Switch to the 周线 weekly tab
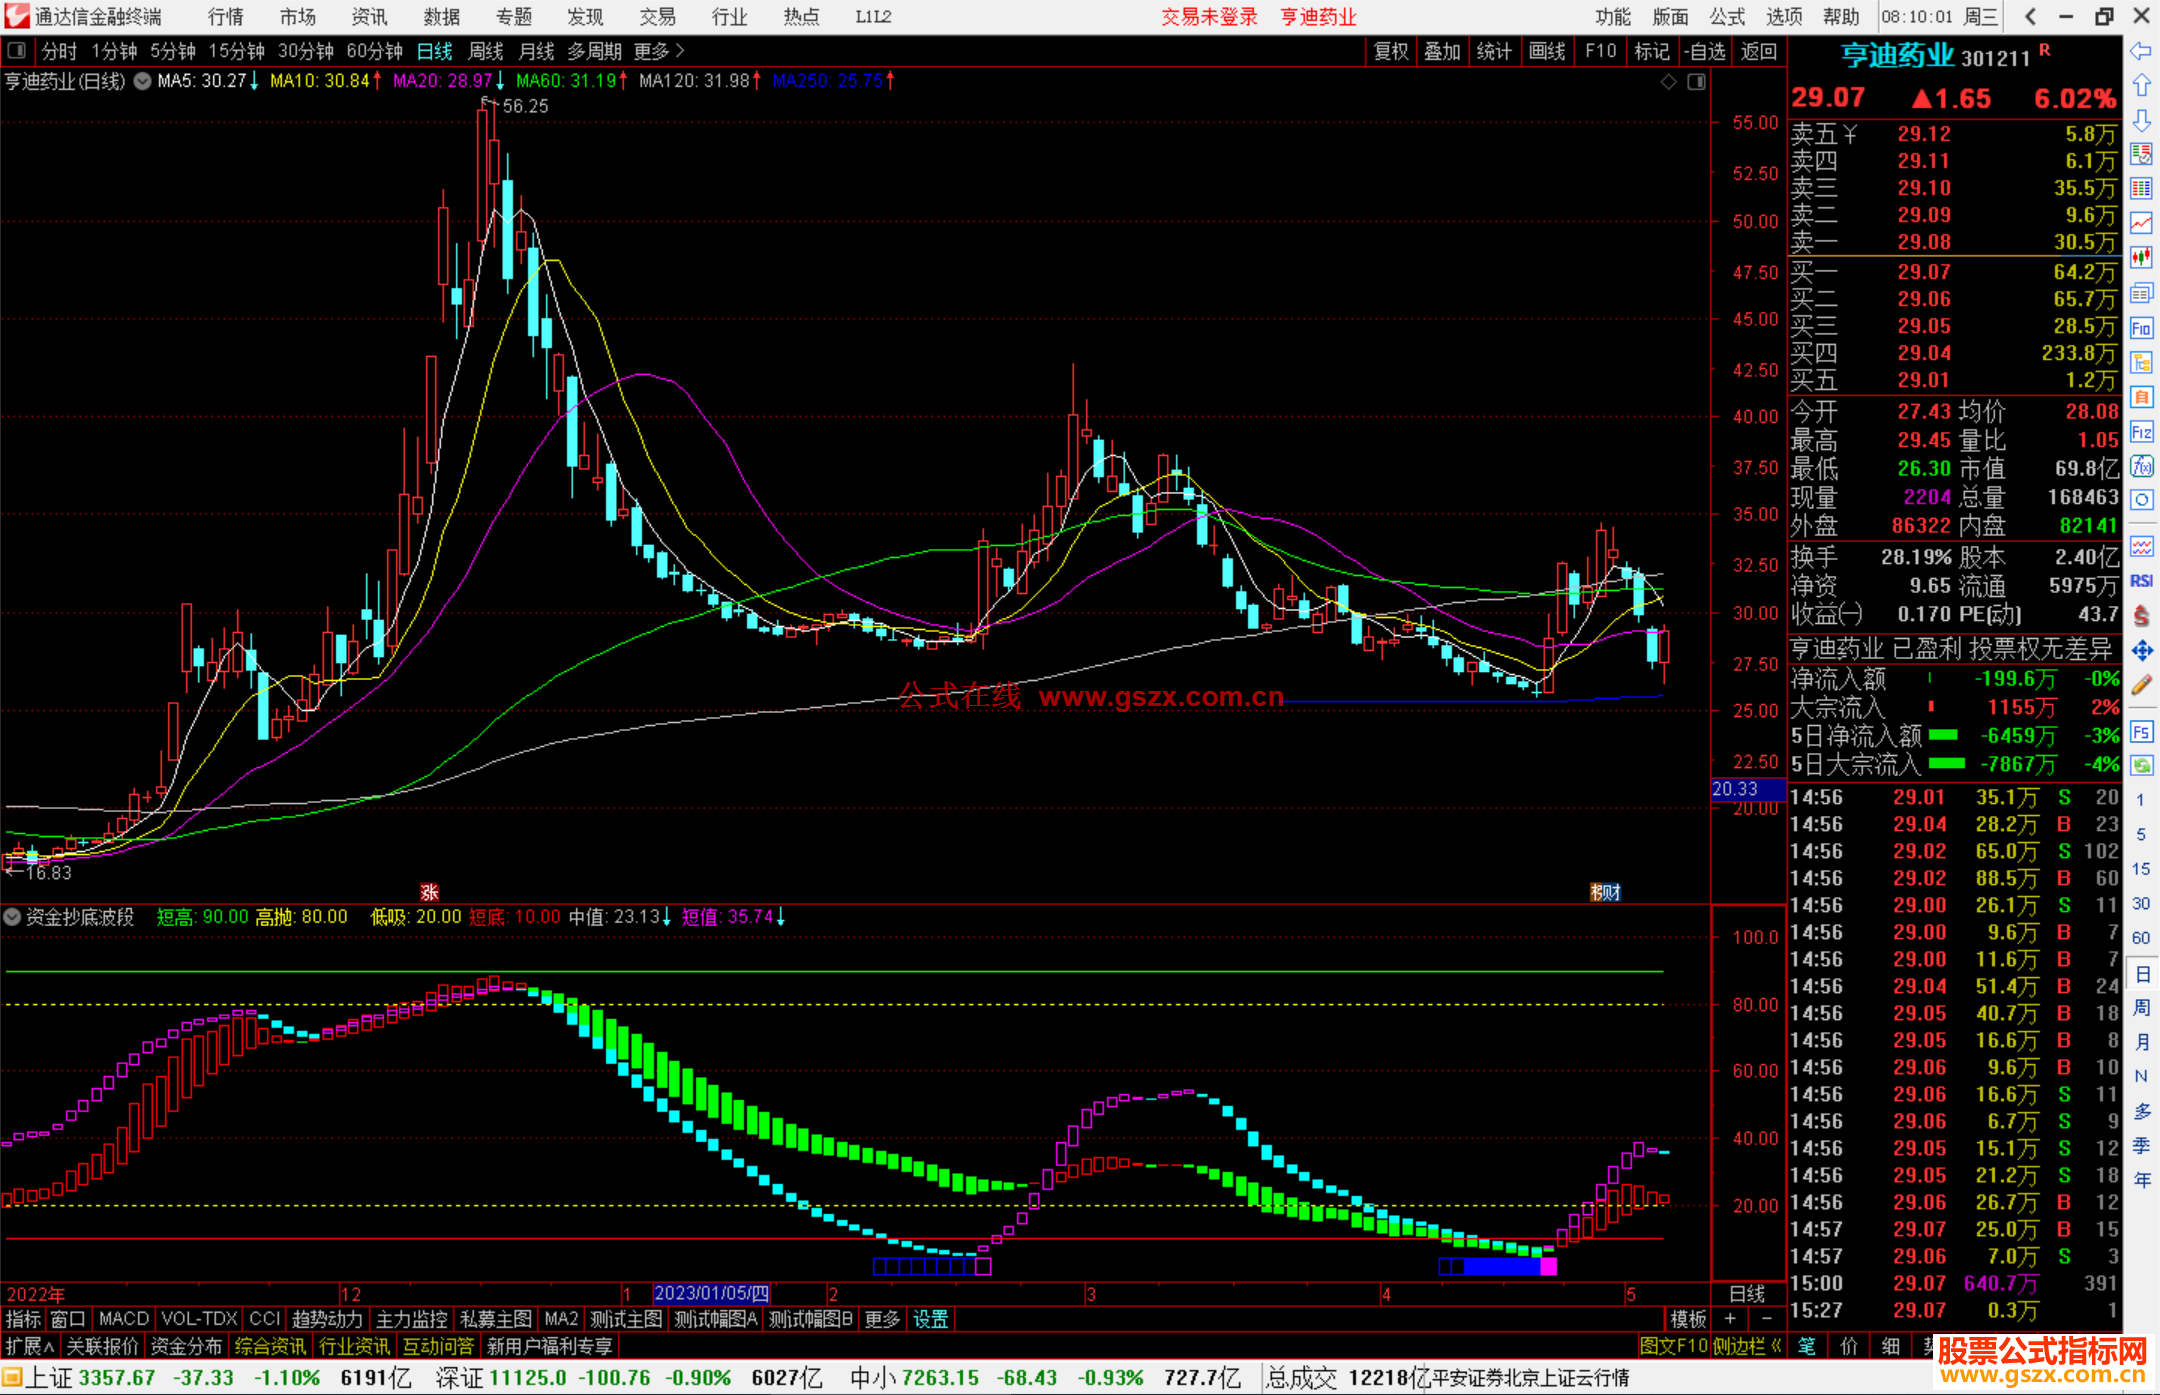The image size is (2160, 1395). 485,51
